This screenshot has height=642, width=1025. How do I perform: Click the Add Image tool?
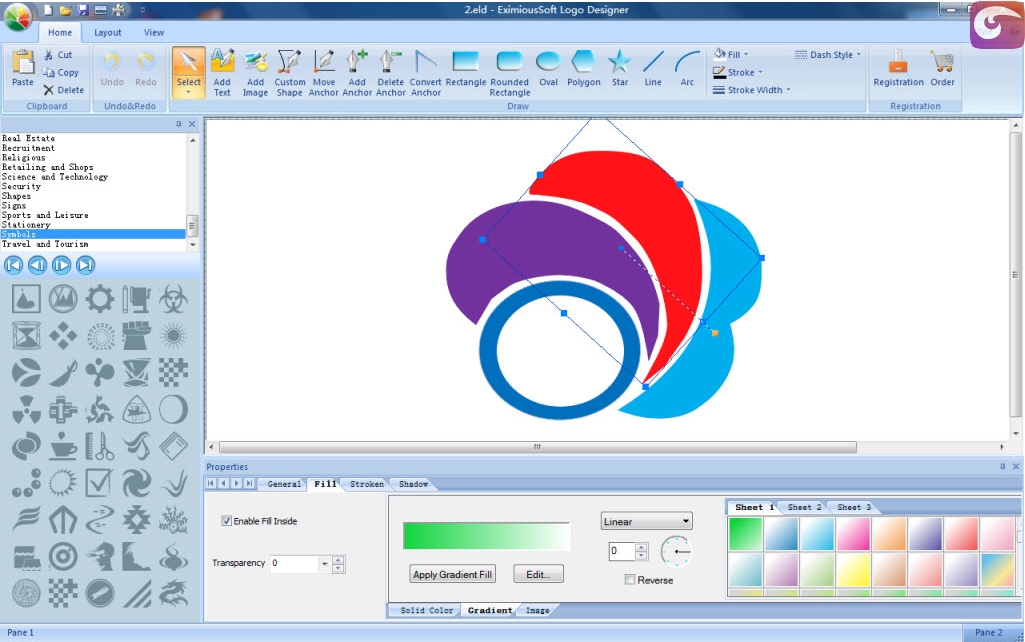coord(256,73)
